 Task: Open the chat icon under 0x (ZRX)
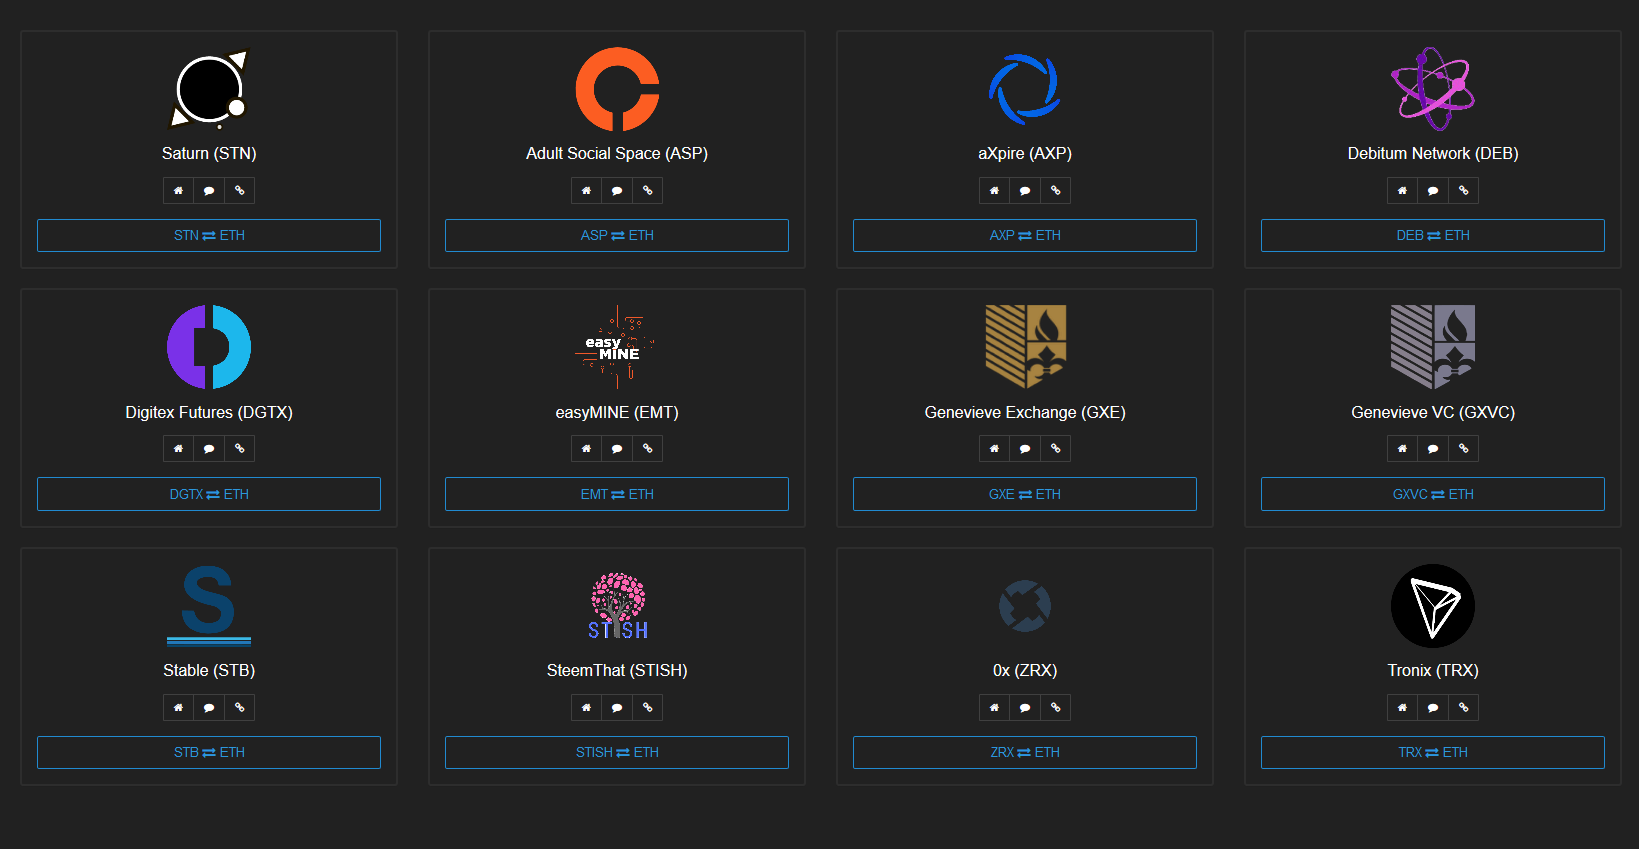(1025, 707)
